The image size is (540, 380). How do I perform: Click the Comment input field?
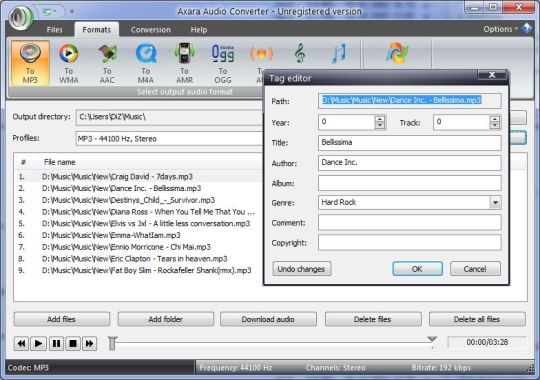(x=409, y=223)
